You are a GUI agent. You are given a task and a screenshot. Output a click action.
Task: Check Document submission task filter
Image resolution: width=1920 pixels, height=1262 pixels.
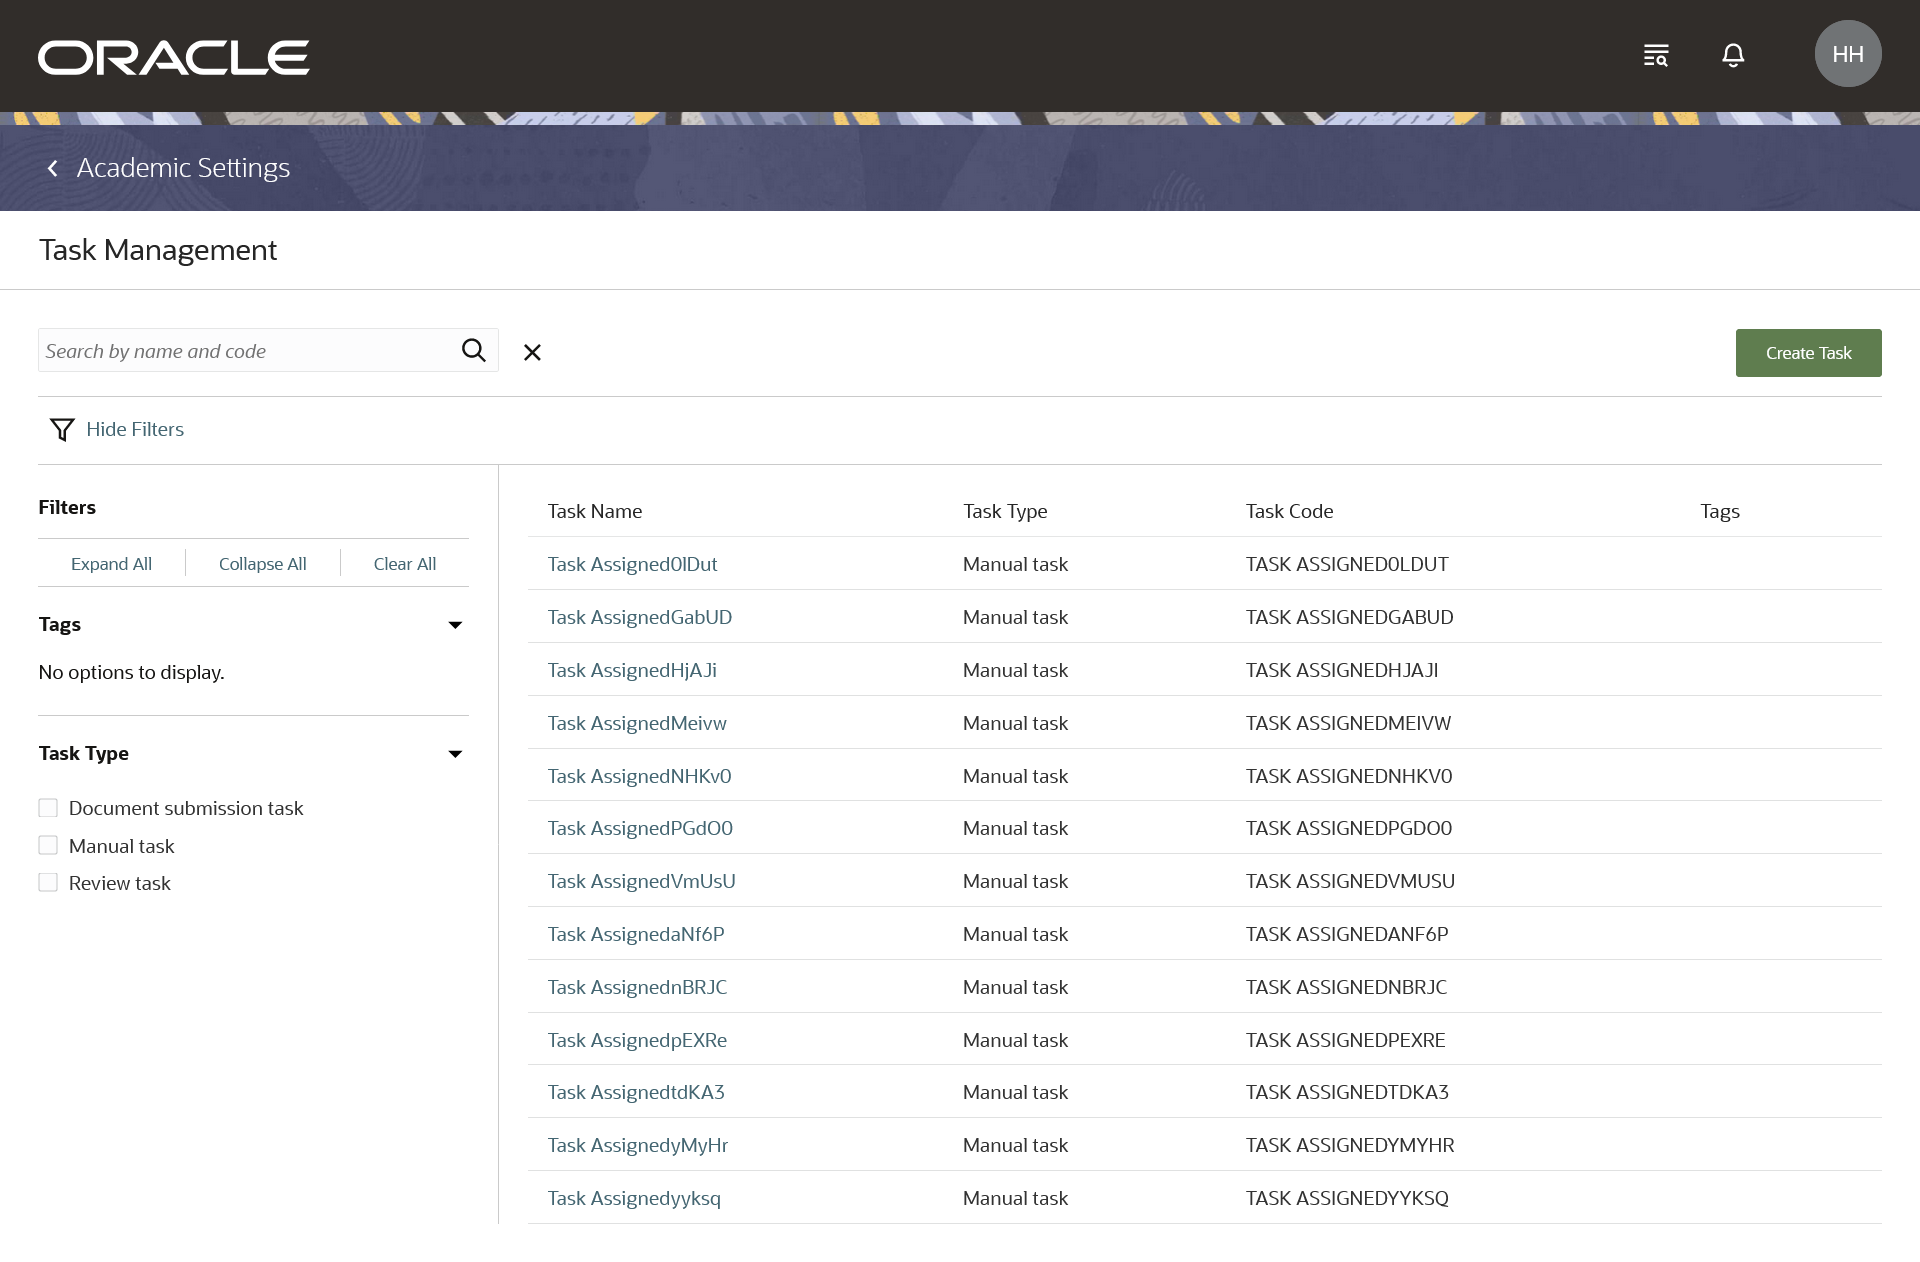(x=48, y=808)
